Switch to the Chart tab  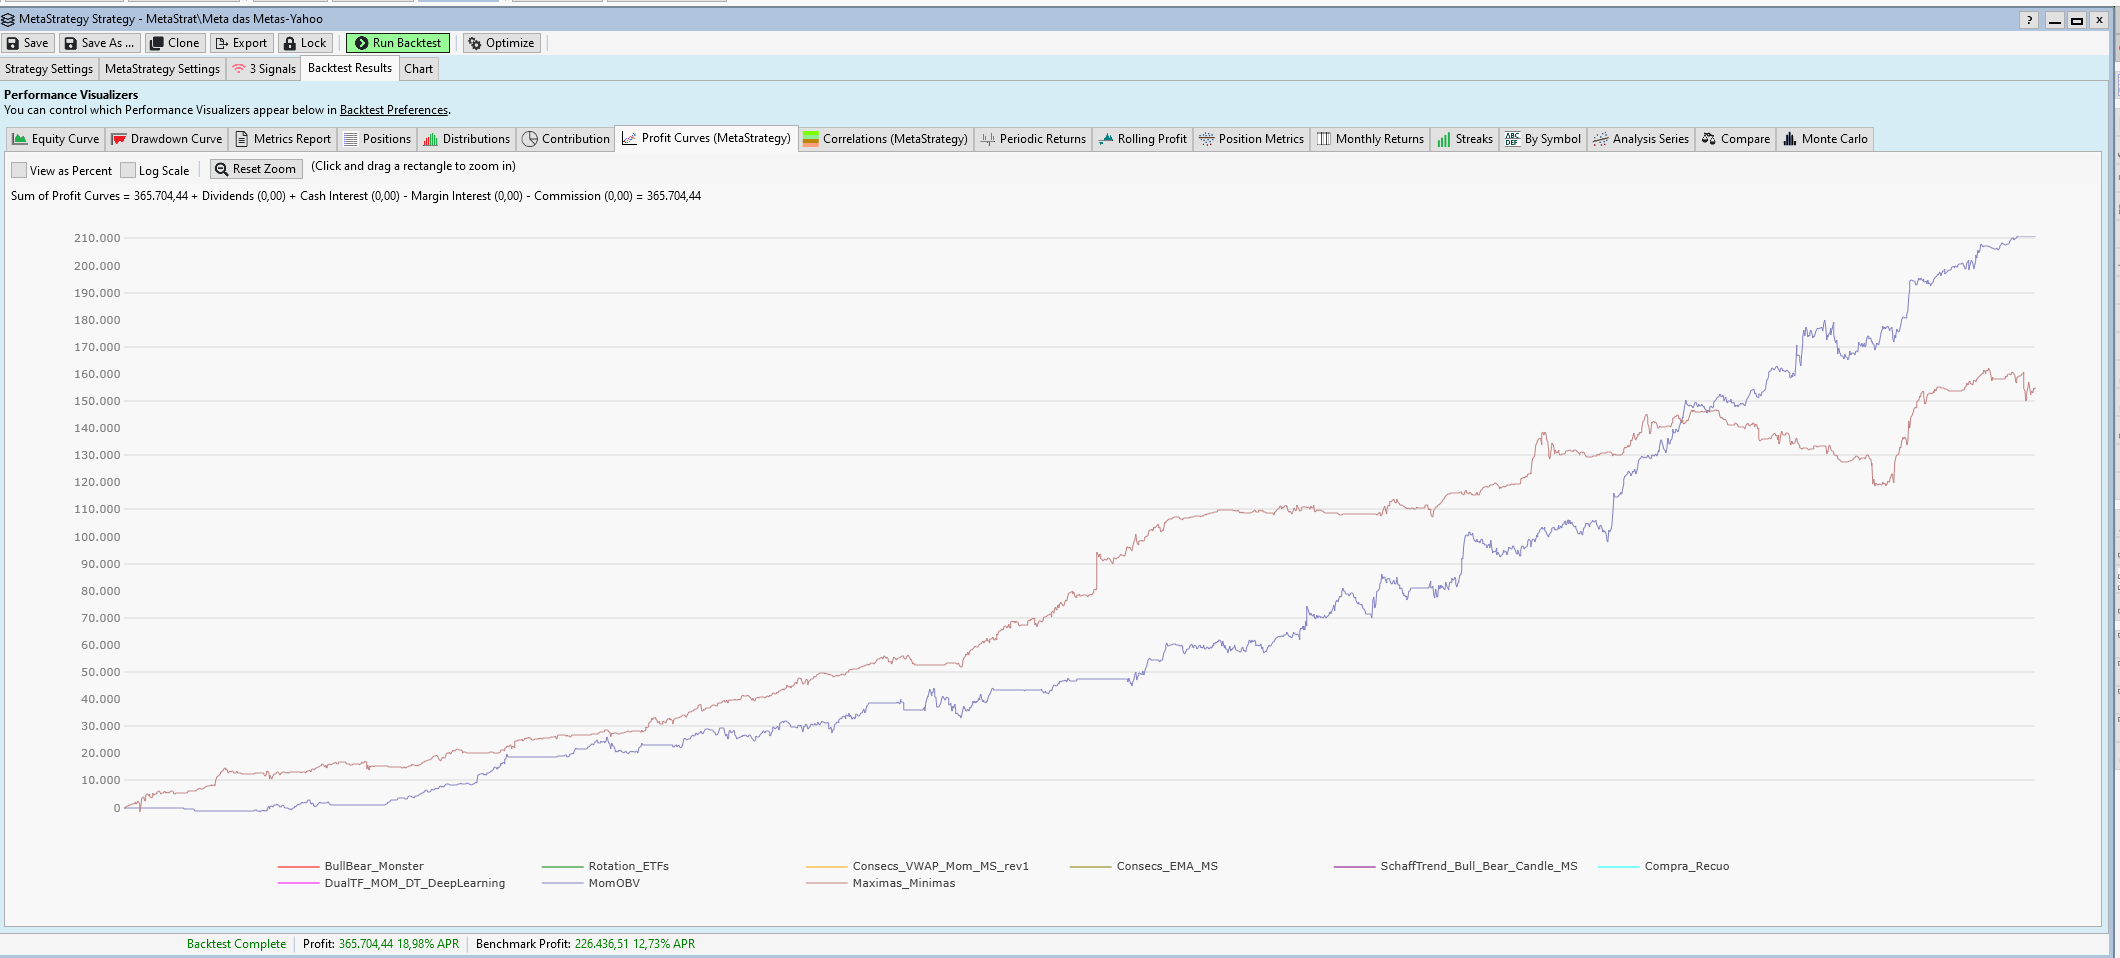click(418, 69)
